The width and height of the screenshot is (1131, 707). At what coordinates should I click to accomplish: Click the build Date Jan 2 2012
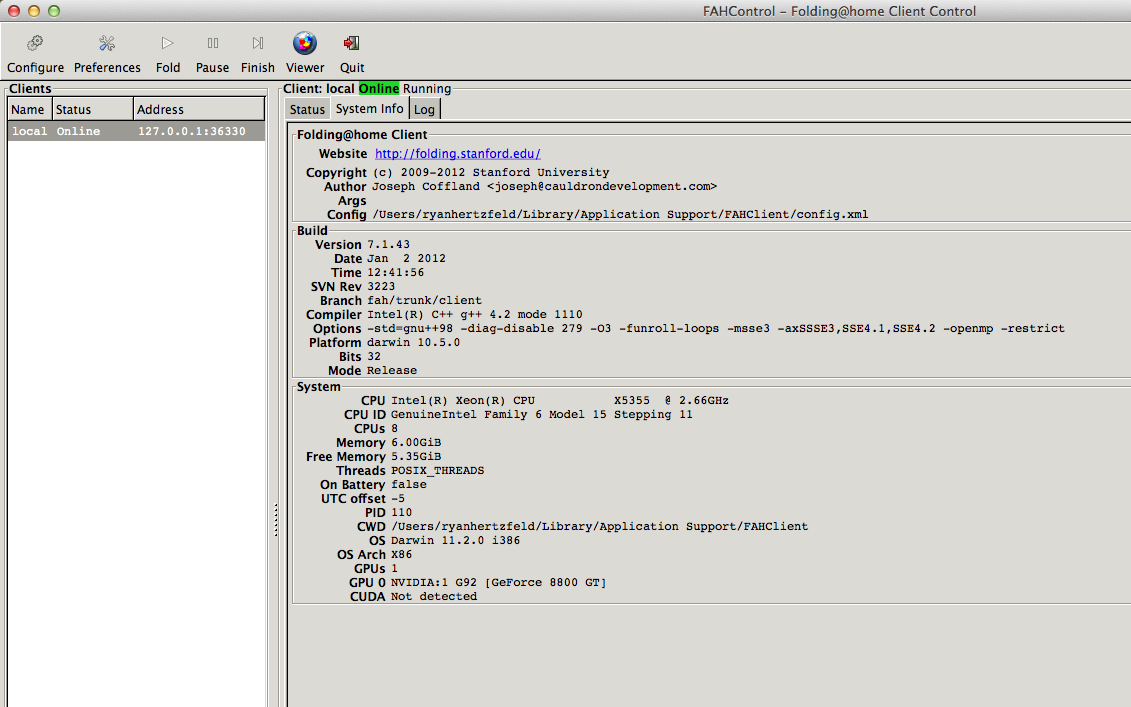(406, 258)
